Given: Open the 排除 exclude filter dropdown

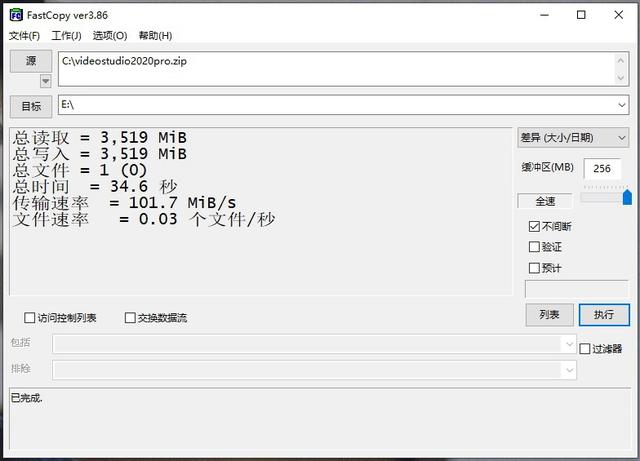Looking at the screenshot, I should click(570, 370).
